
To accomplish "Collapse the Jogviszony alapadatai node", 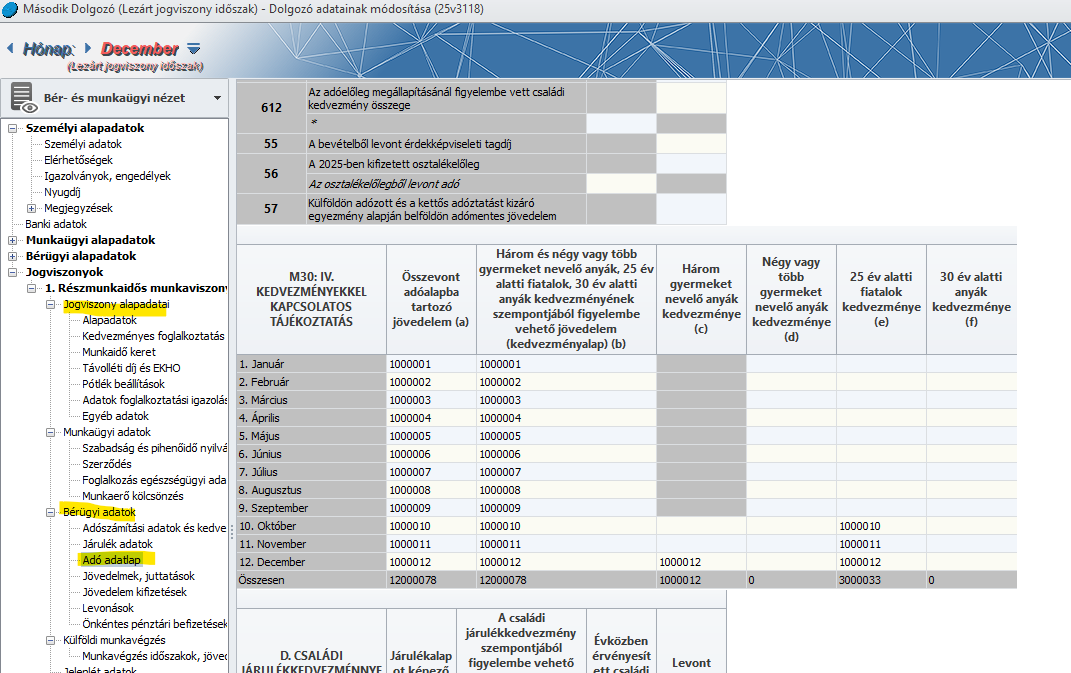I will click(x=51, y=304).
